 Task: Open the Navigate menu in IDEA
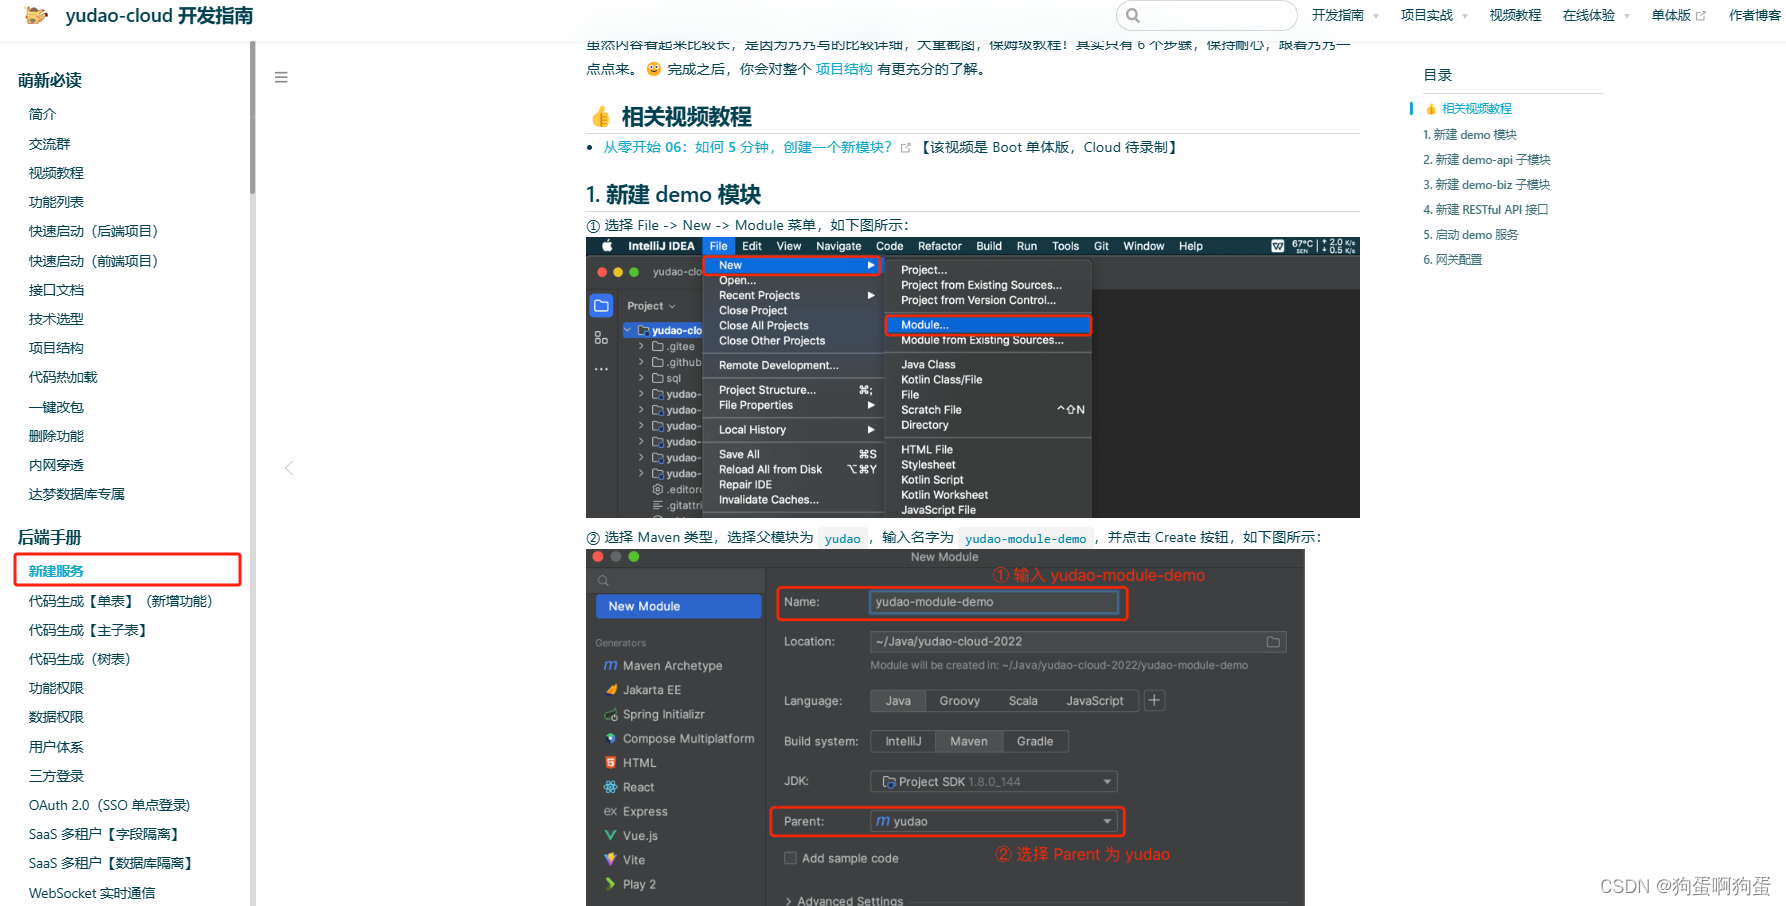point(838,246)
